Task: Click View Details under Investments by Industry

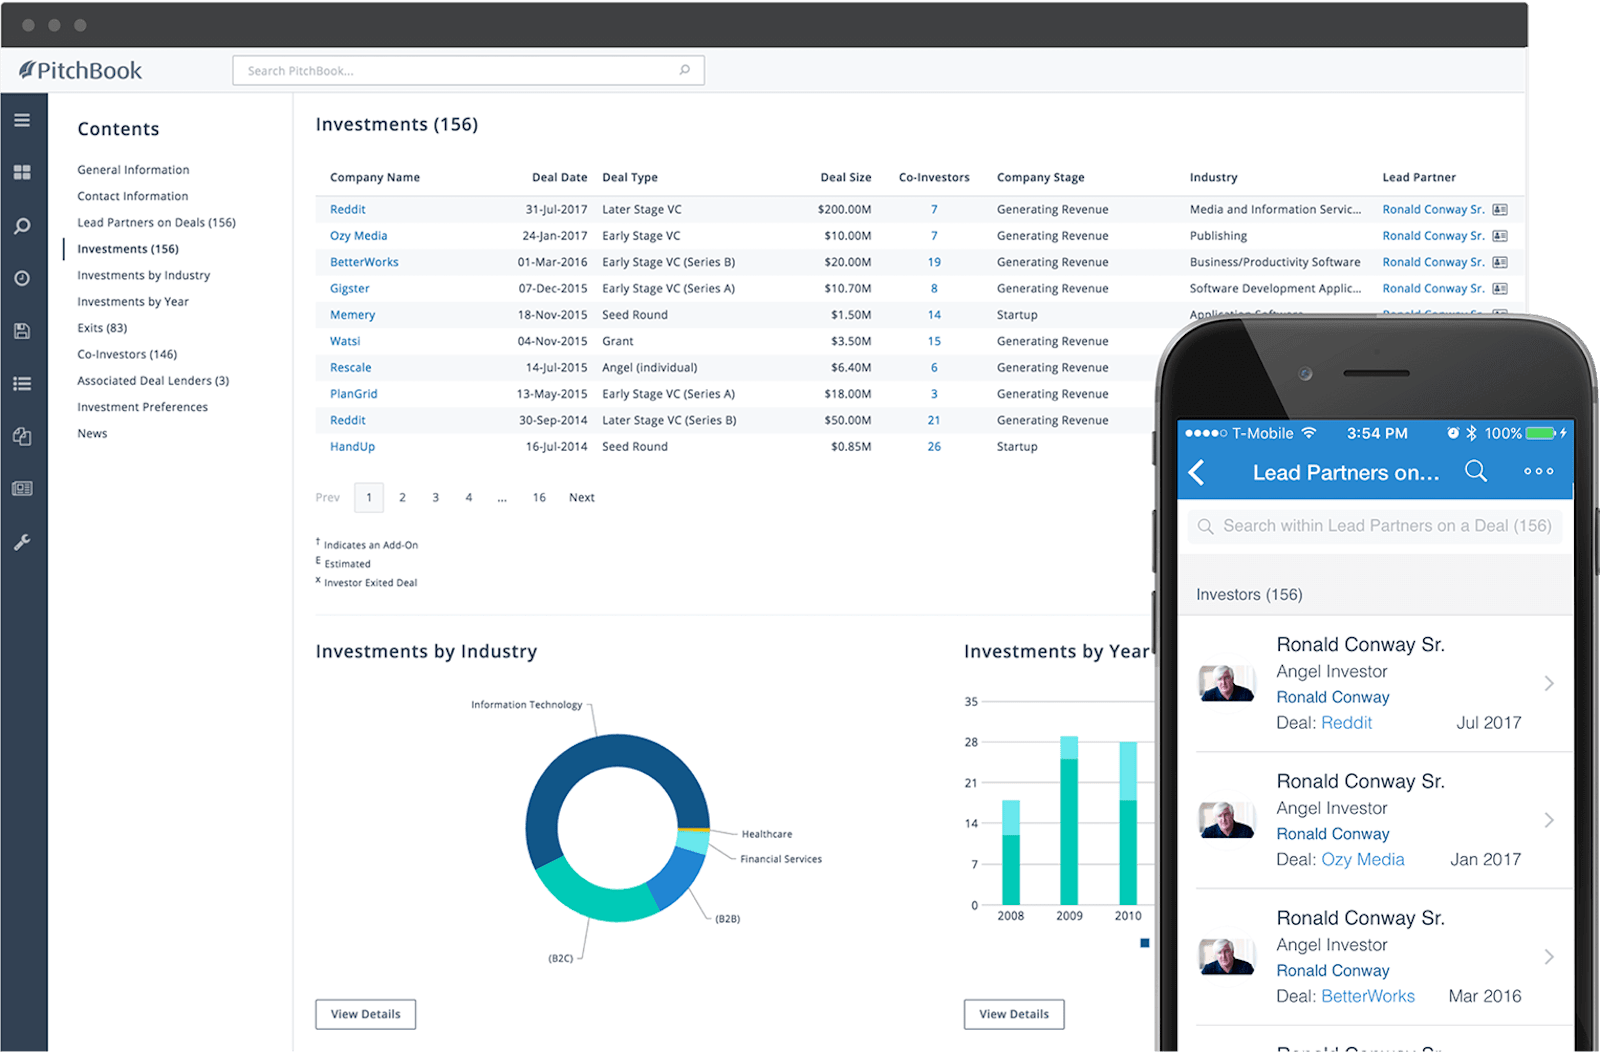Action: (x=366, y=1014)
